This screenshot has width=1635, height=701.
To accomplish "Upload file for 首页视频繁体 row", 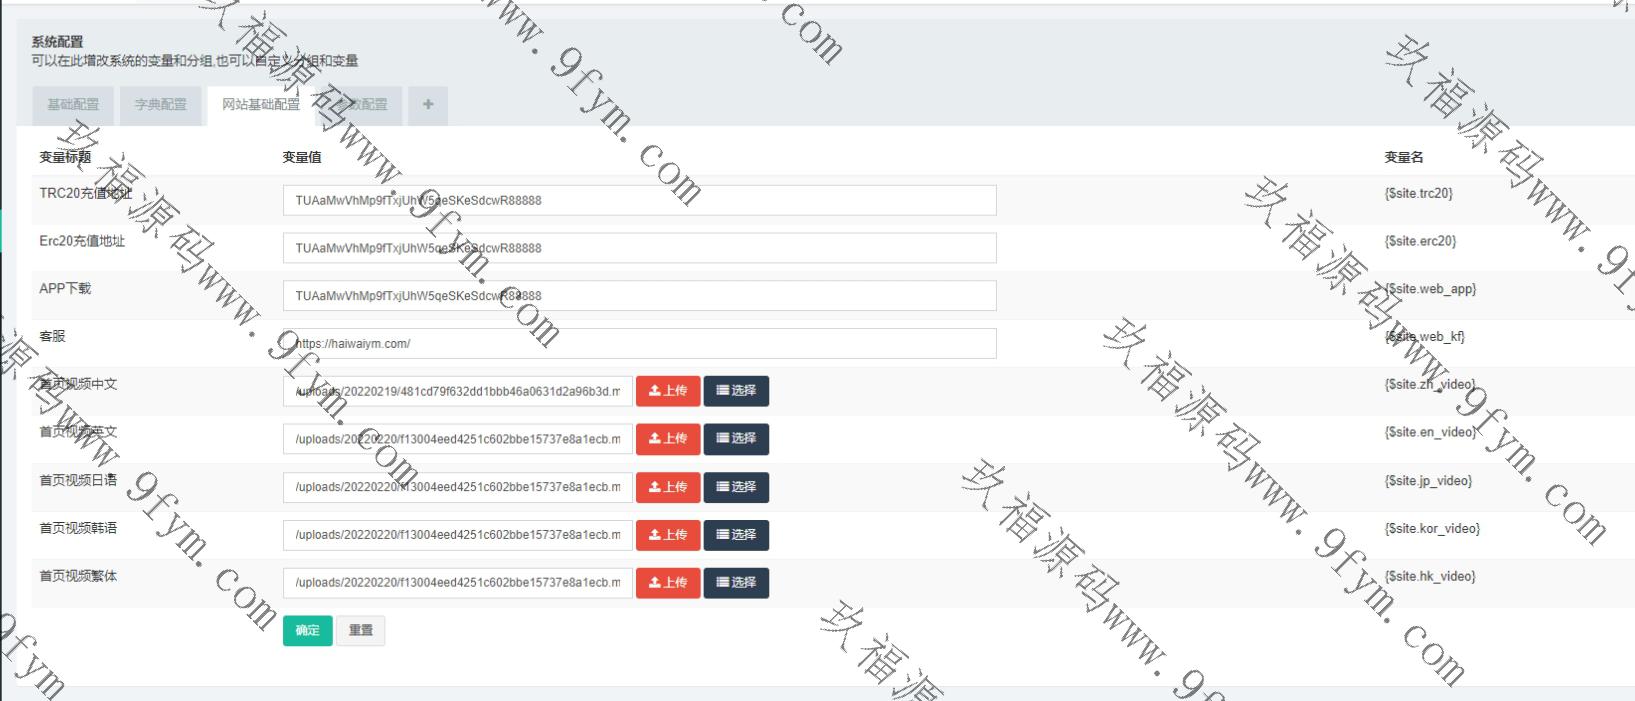I will (x=668, y=583).
